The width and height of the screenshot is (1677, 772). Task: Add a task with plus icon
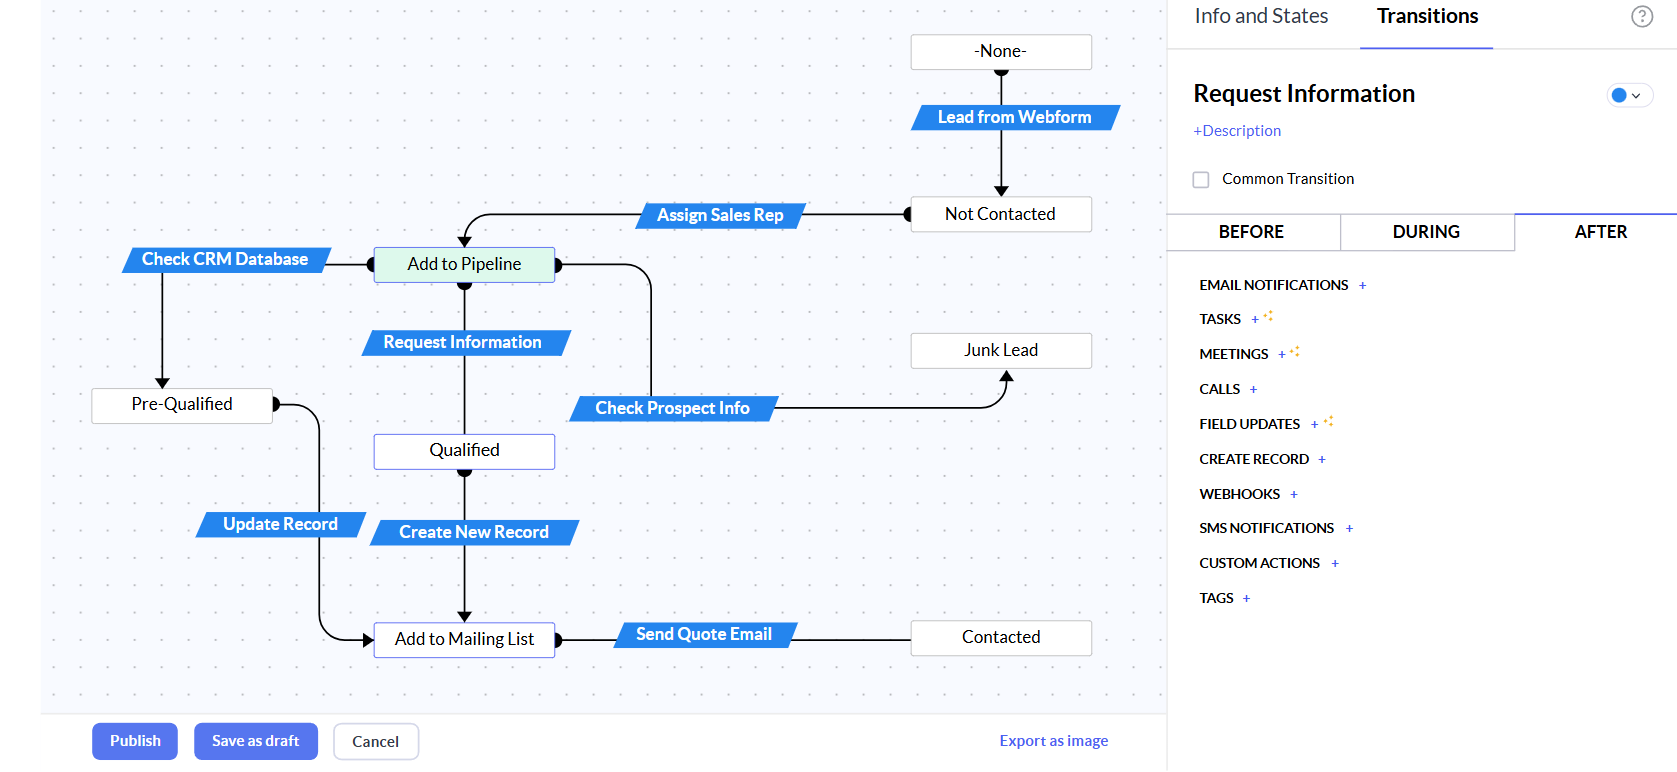pyautogui.click(x=1255, y=320)
